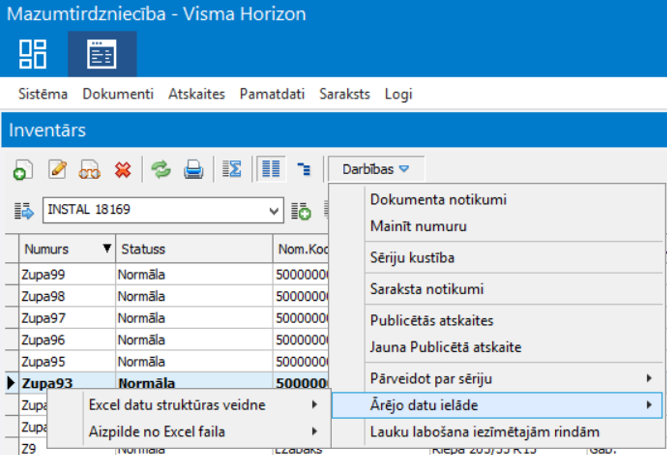Click the Numurs column sort arrow
670x455 pixels.
click(107, 248)
